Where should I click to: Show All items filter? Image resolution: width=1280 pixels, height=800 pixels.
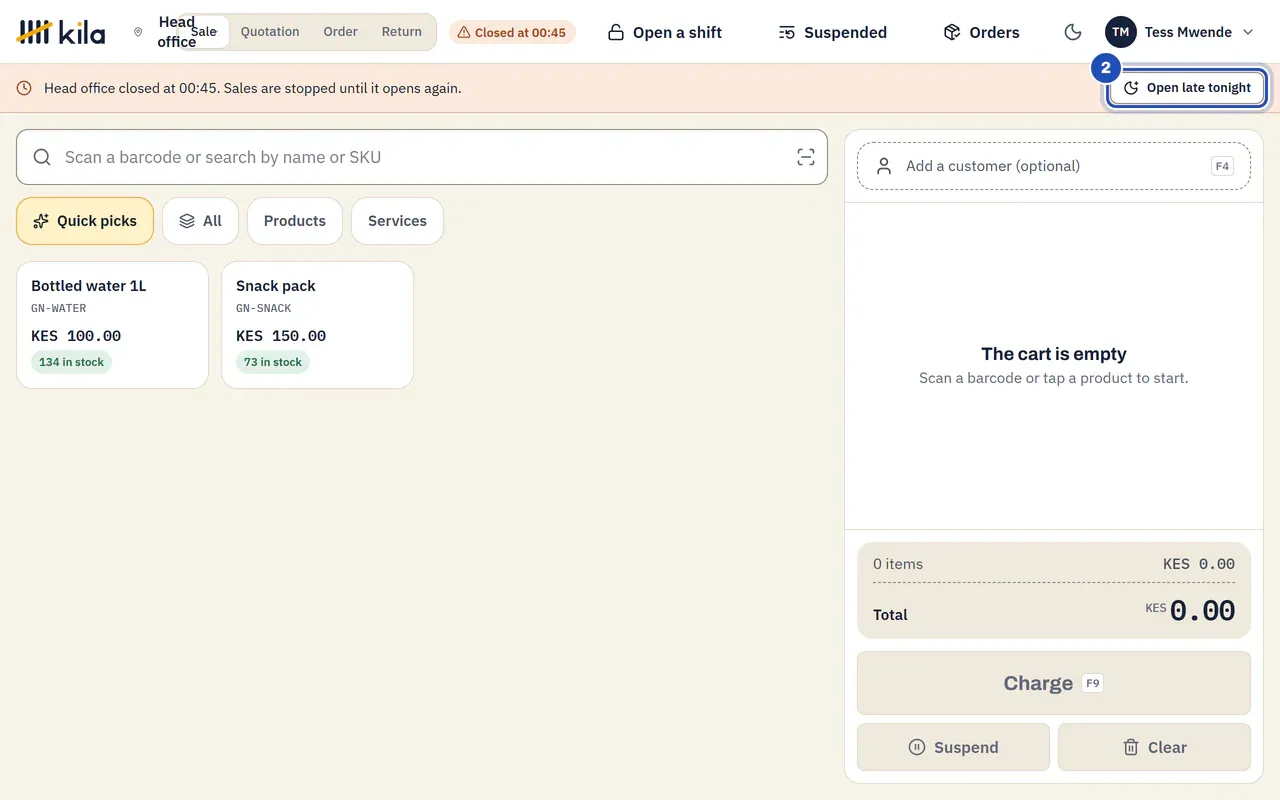point(200,221)
